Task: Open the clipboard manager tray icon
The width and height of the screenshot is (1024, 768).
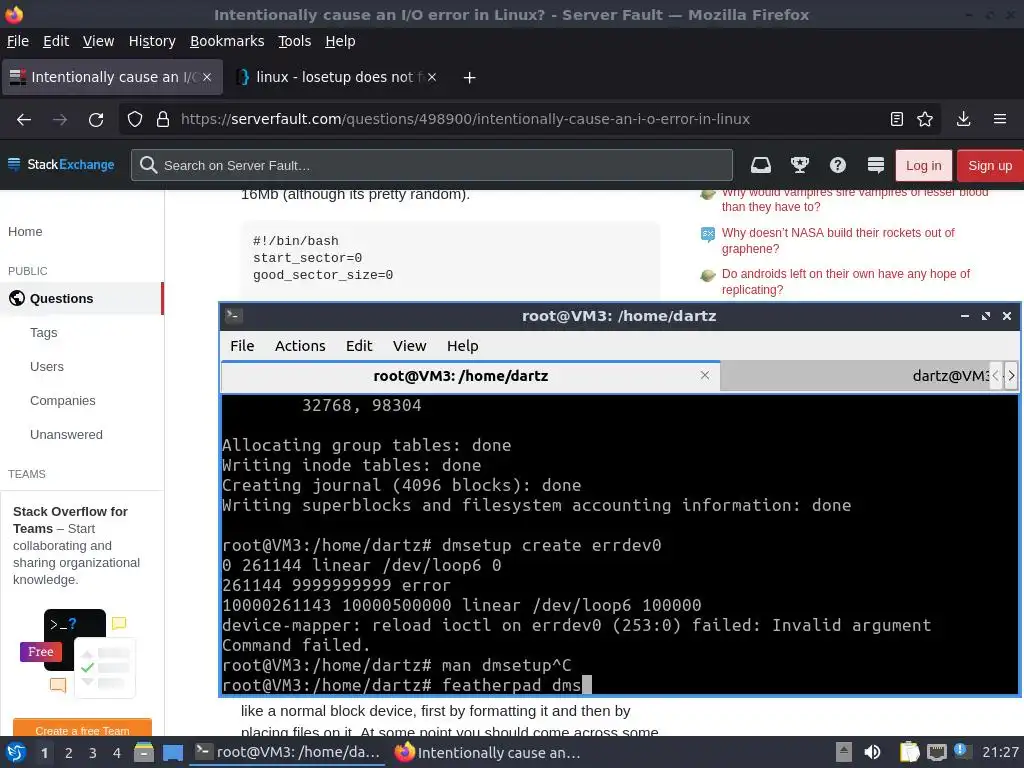Action: tap(909, 752)
